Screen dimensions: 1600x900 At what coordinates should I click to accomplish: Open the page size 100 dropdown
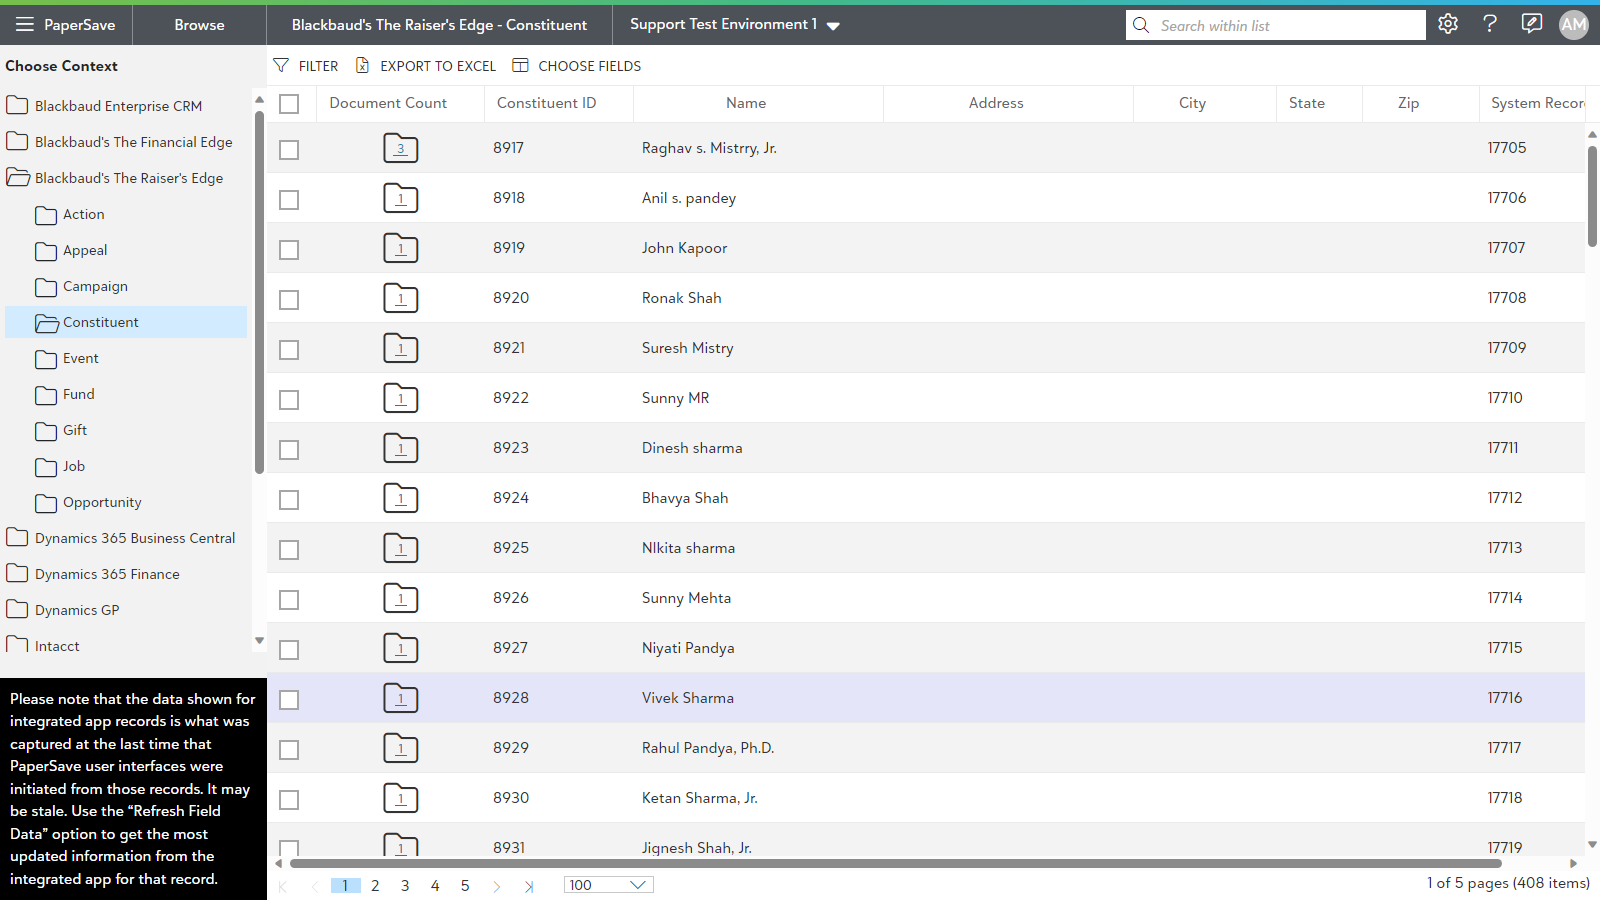[608, 885]
